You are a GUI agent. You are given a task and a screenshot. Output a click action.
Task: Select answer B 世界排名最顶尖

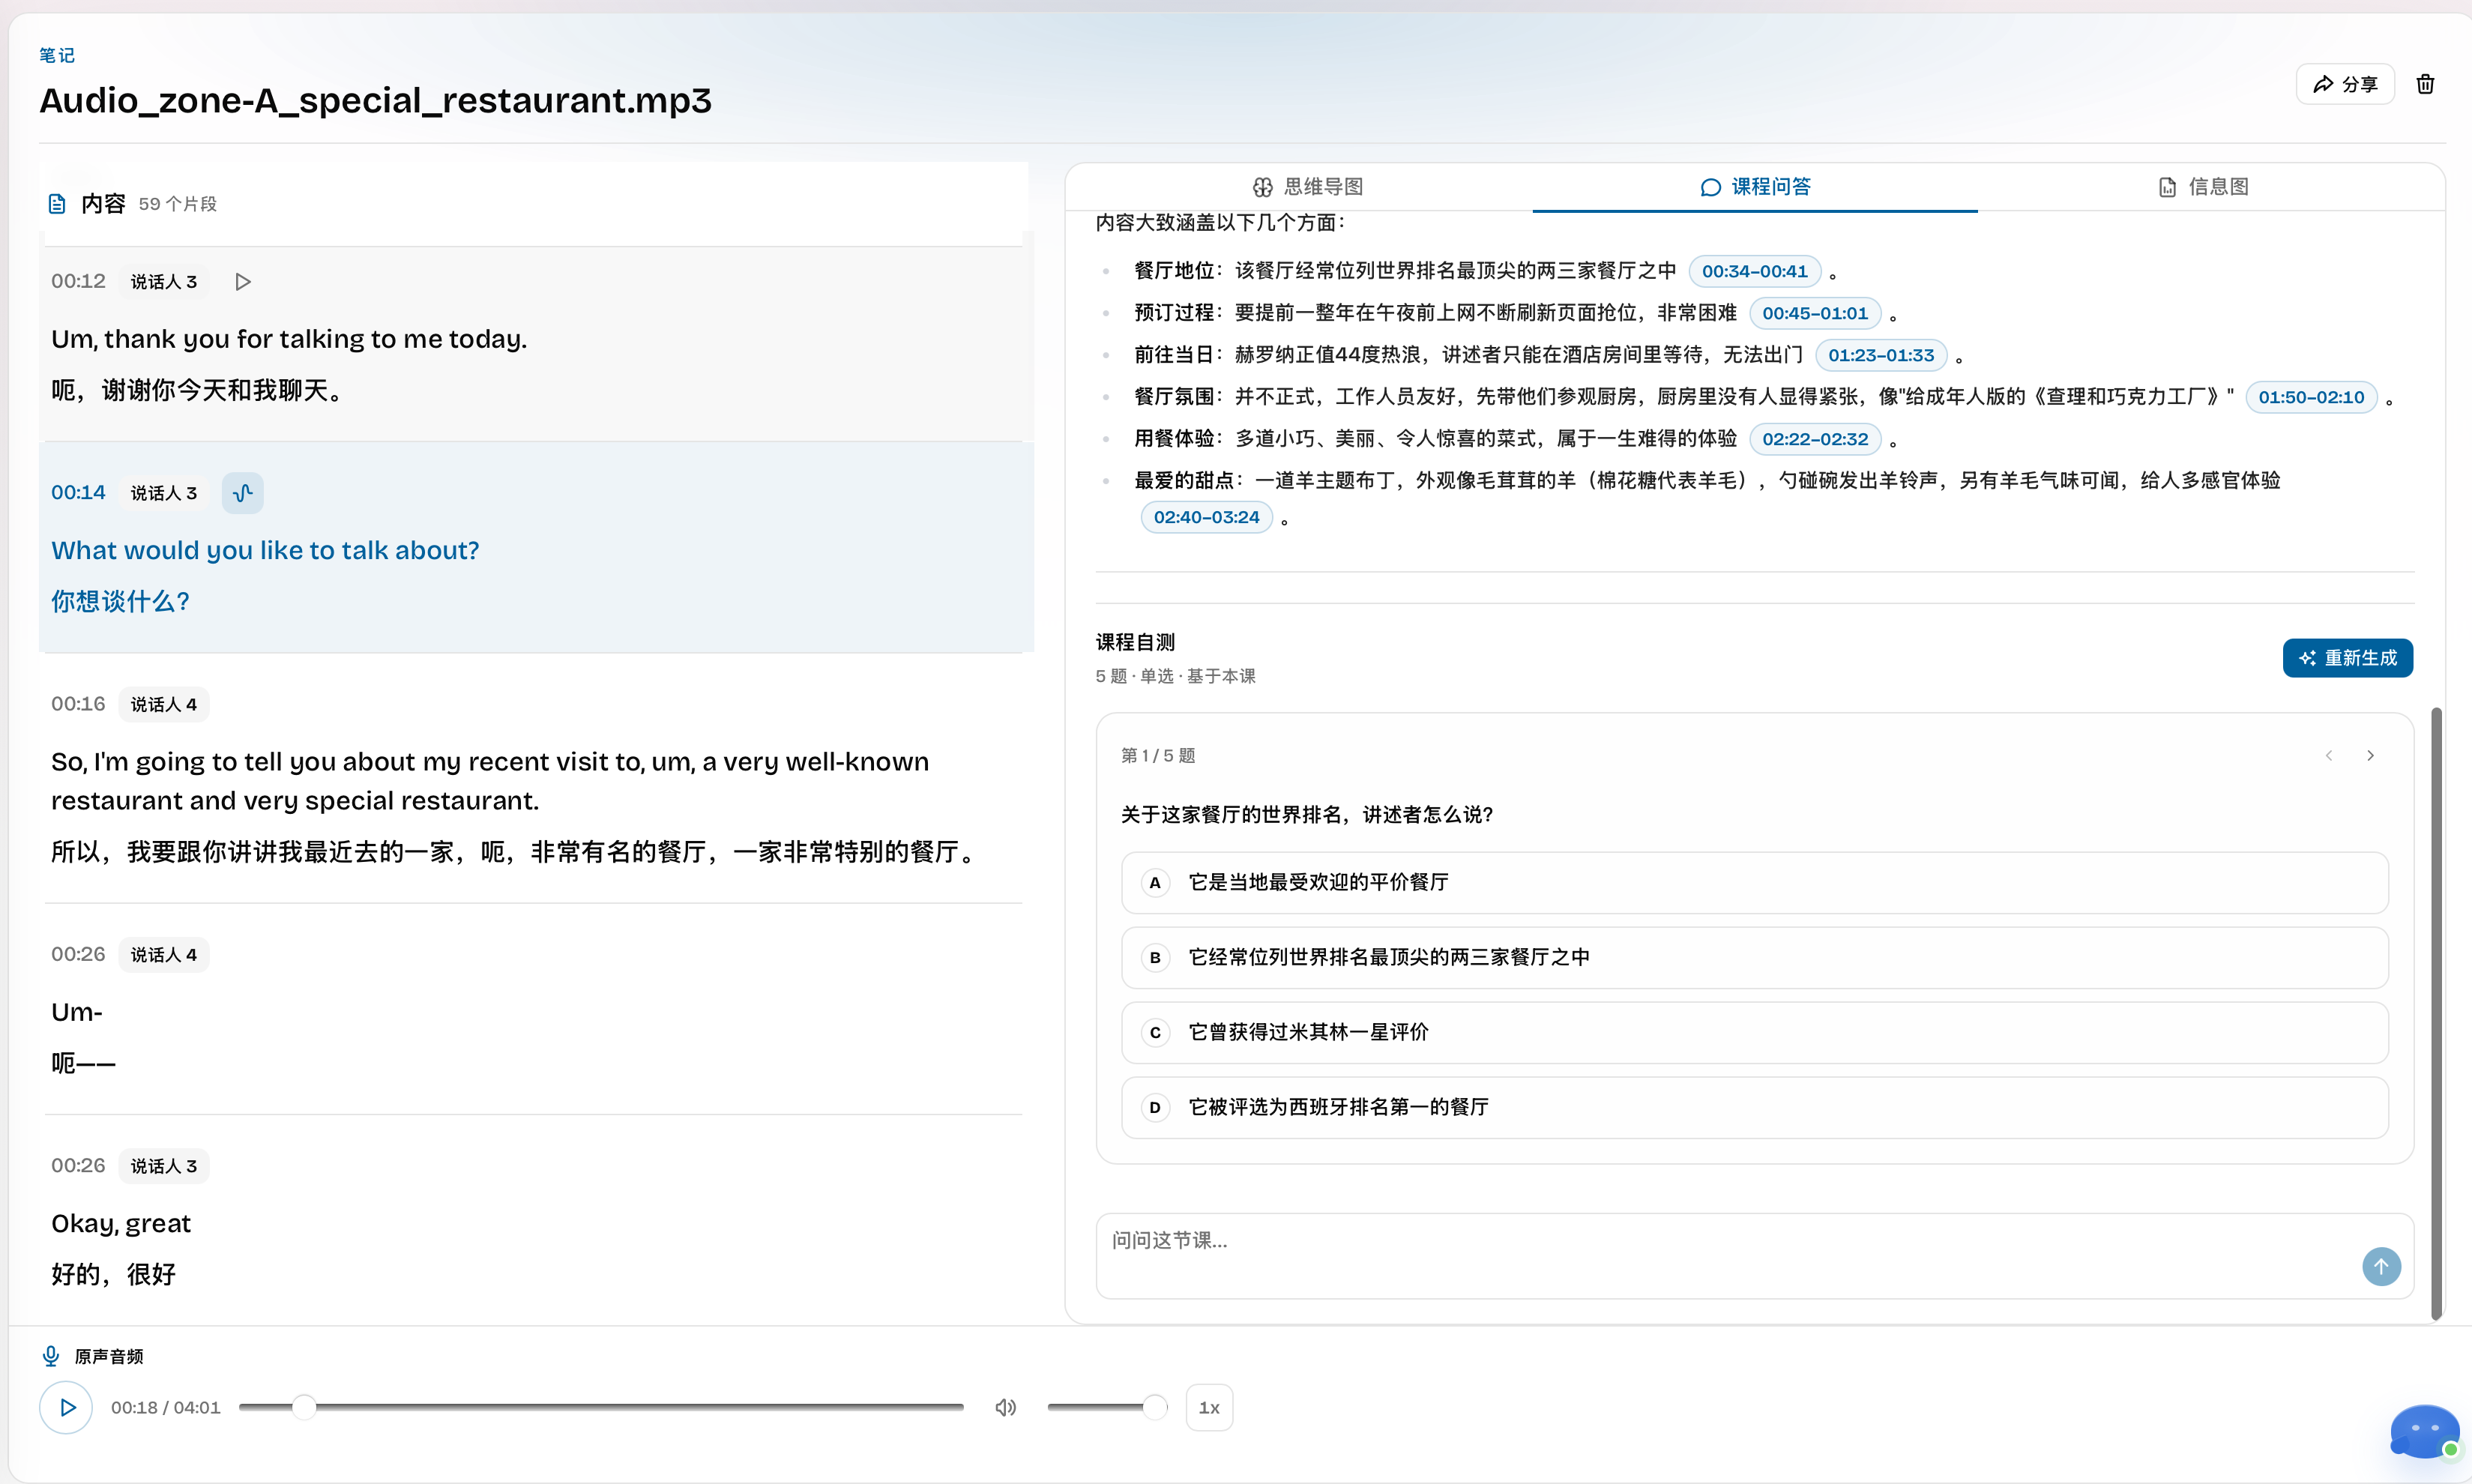click(1755, 958)
